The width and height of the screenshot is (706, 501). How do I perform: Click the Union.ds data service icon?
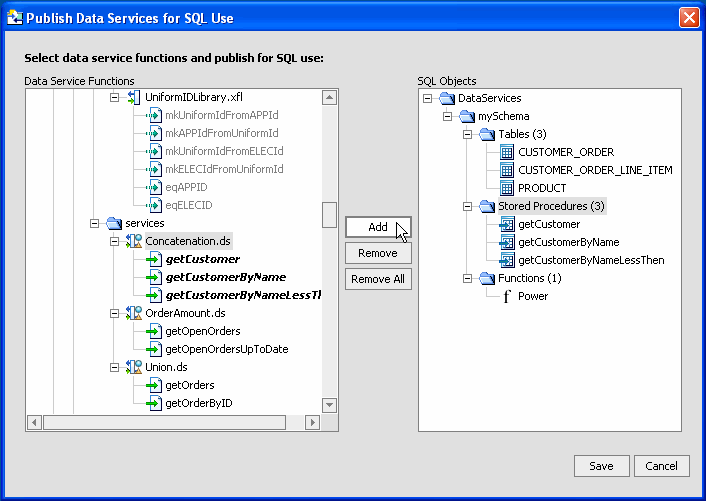click(x=134, y=367)
